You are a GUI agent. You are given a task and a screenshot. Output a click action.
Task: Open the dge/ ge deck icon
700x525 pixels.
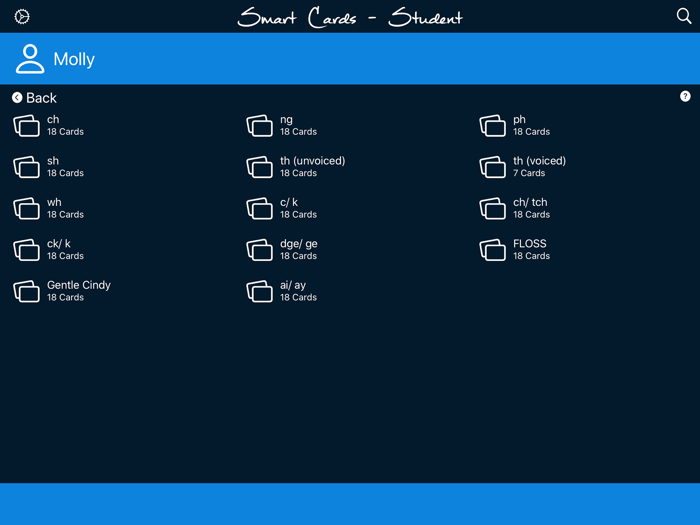tap(259, 250)
